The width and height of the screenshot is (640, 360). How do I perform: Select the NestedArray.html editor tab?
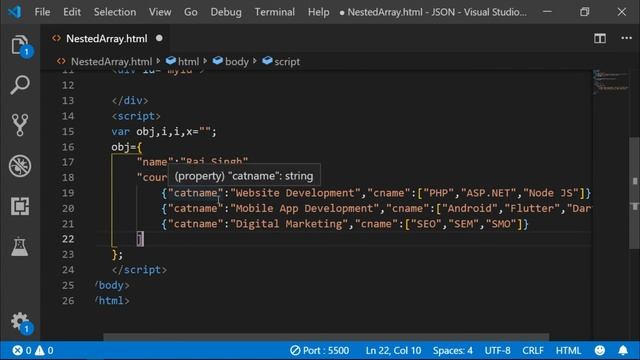coord(105,38)
